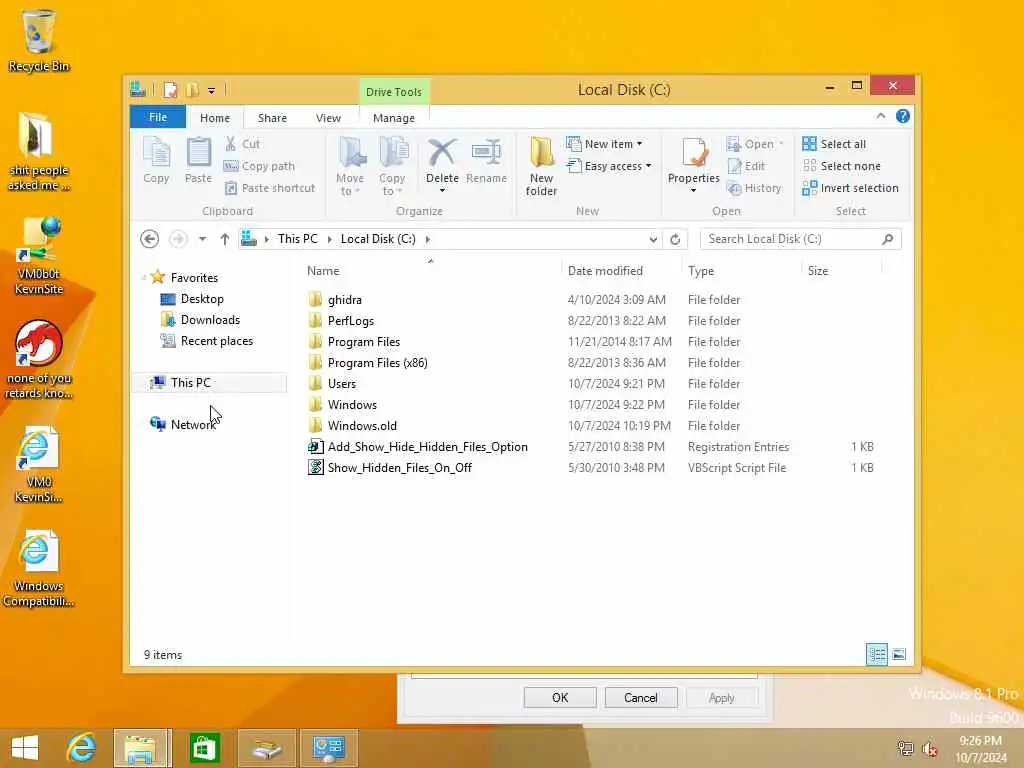Click the Back navigation arrow
This screenshot has width=1024, height=768.
pyautogui.click(x=150, y=239)
